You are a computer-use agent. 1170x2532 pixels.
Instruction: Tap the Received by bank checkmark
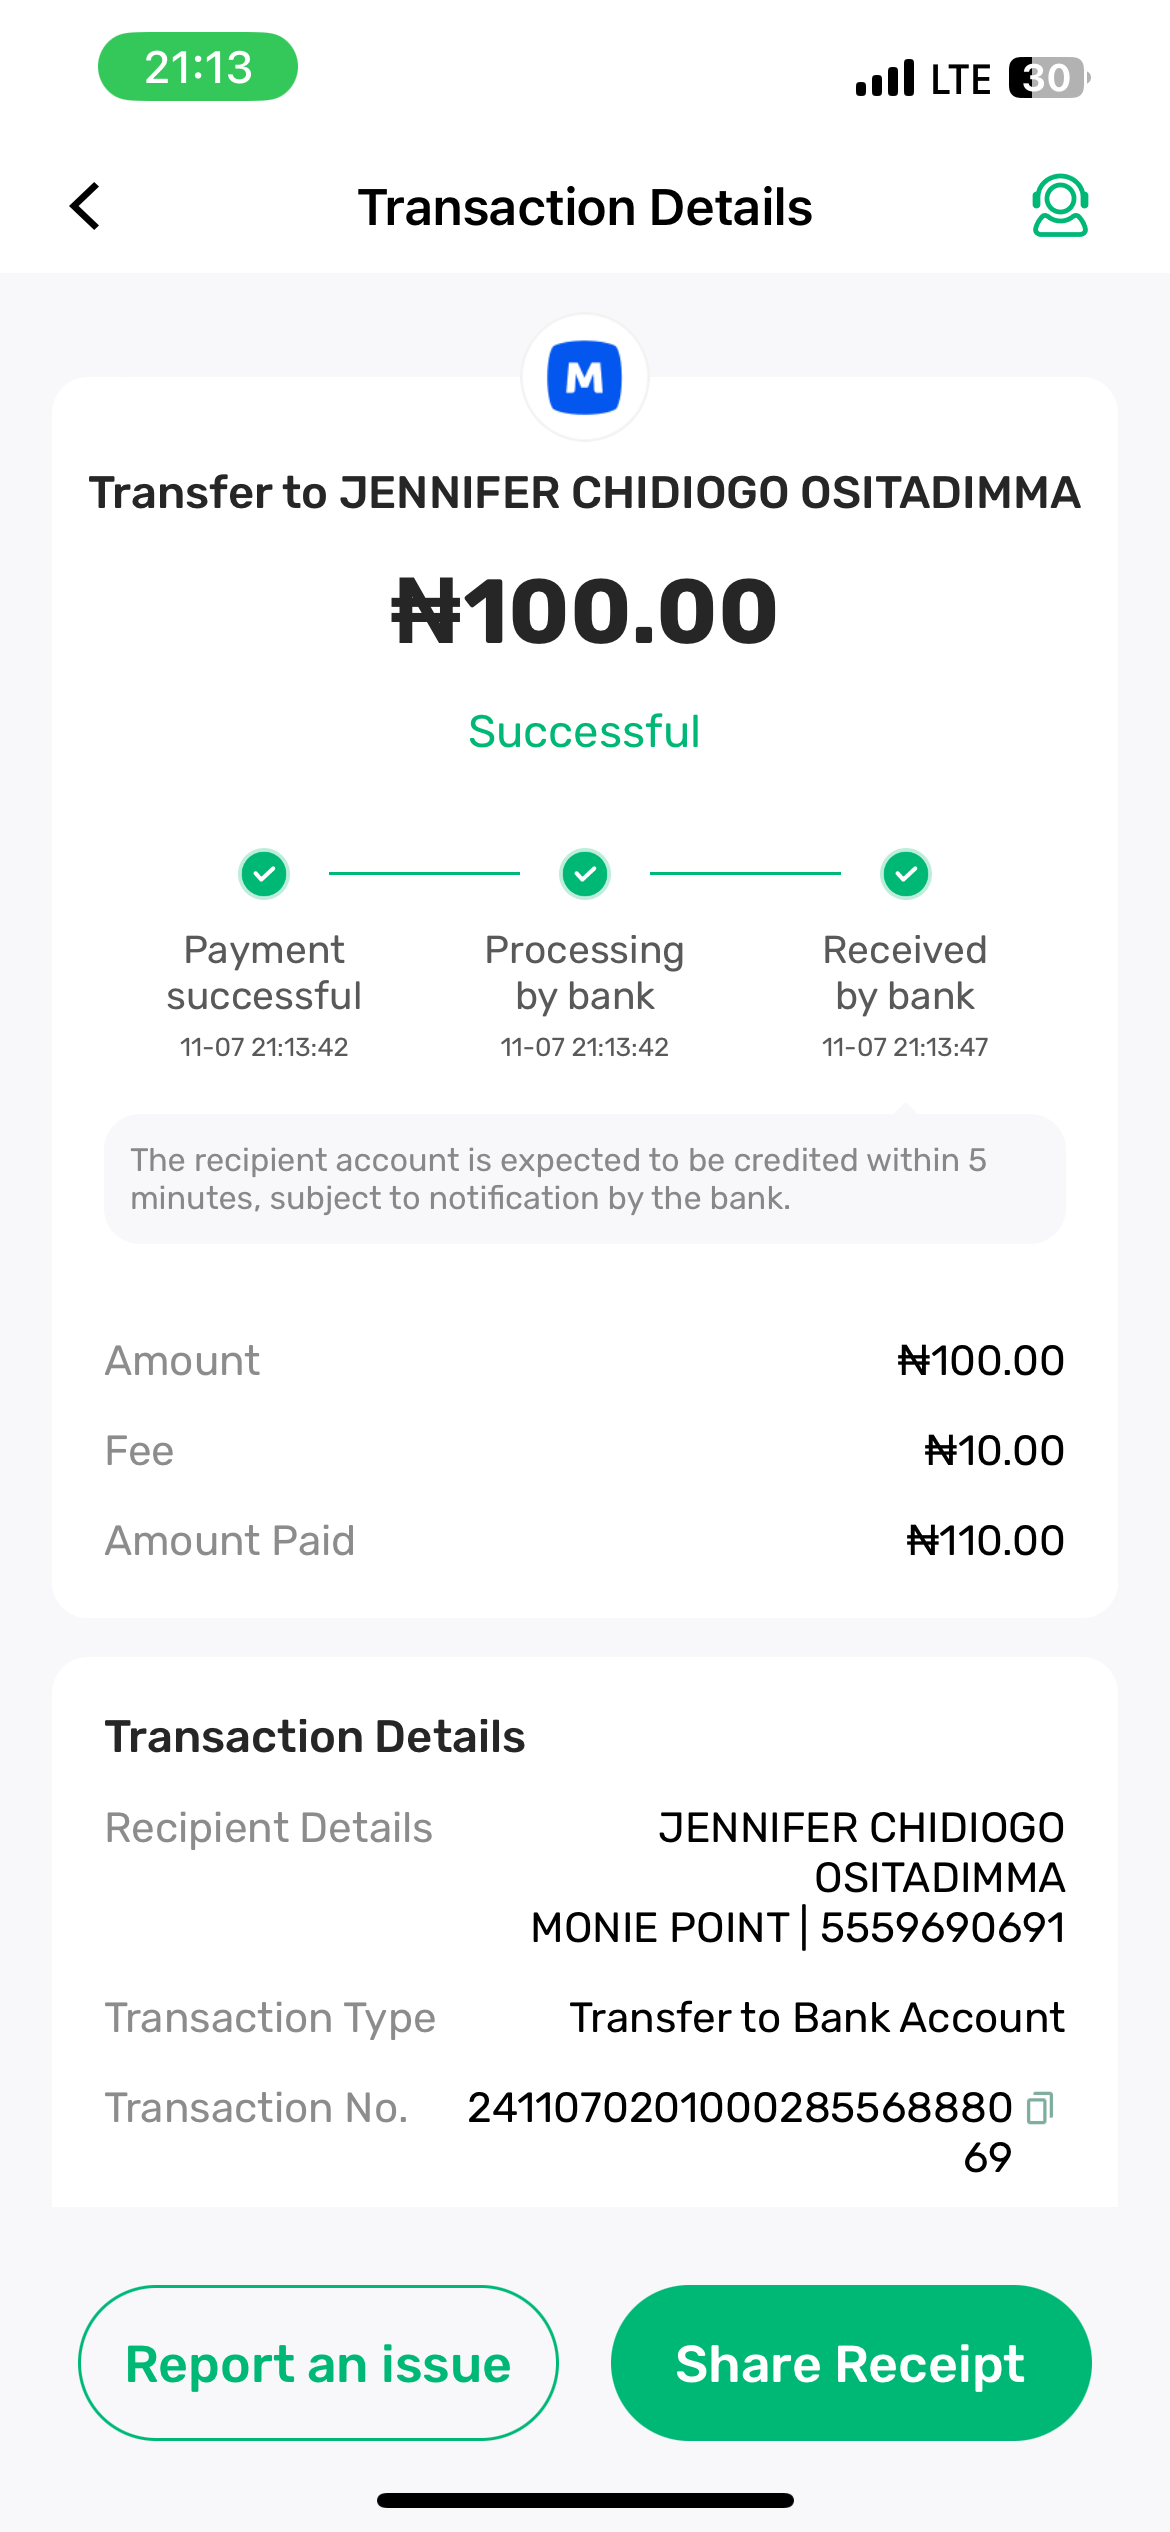(906, 874)
